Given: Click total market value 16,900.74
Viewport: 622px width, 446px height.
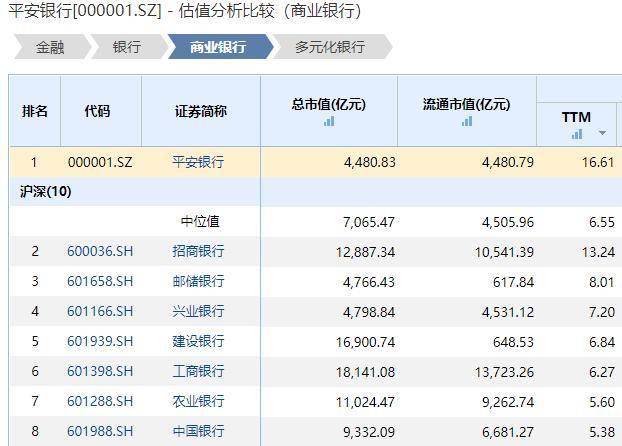Looking at the screenshot, I should [x=366, y=342].
